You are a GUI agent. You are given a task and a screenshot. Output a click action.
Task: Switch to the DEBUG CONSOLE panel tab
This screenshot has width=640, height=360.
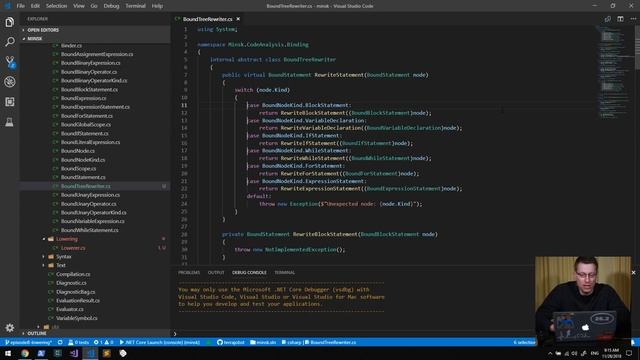click(249, 273)
